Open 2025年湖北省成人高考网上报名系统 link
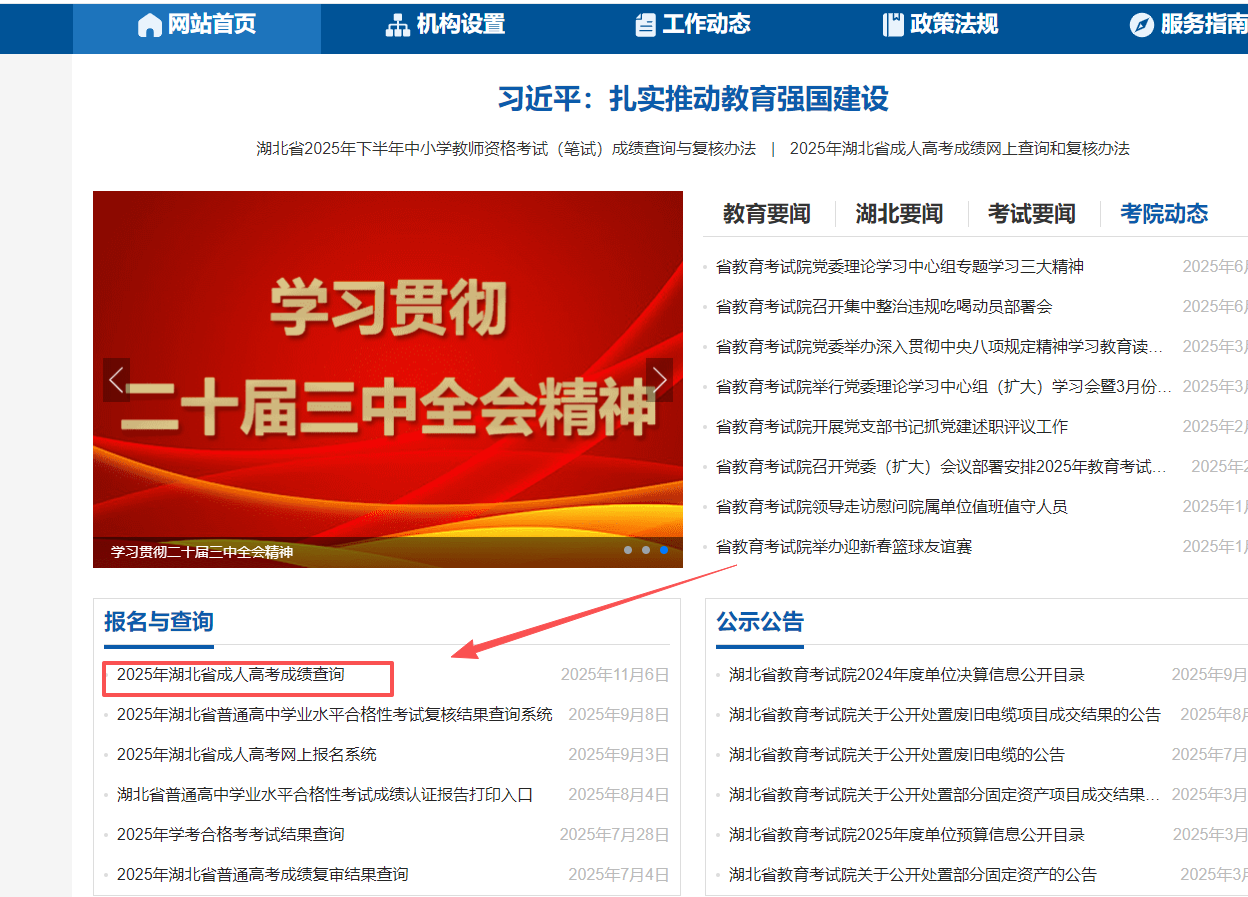This screenshot has width=1248, height=897. [x=246, y=755]
